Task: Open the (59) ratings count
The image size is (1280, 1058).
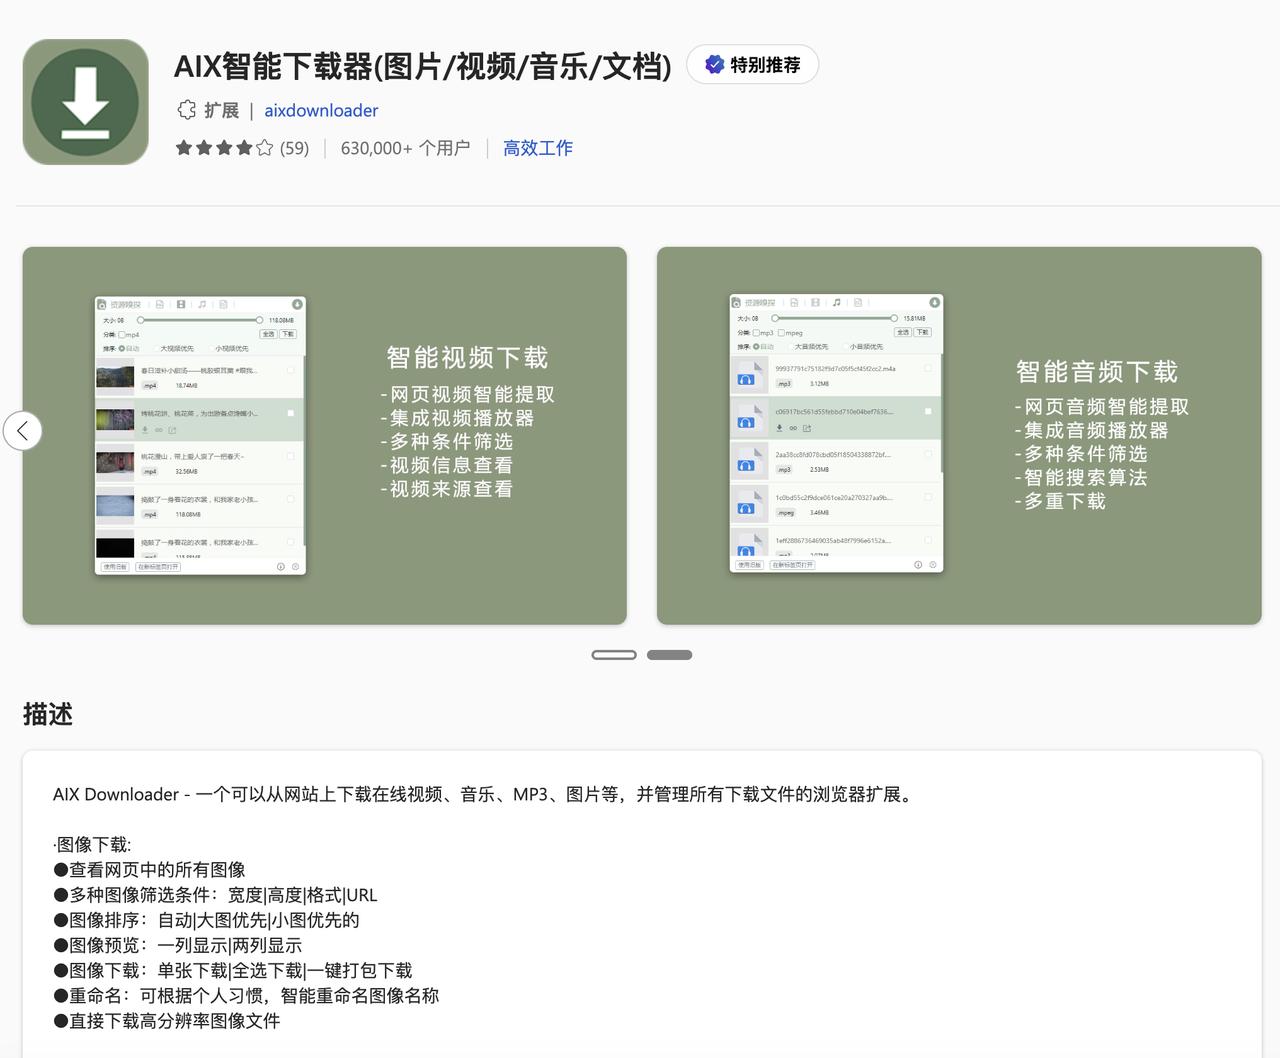Action: 294,148
